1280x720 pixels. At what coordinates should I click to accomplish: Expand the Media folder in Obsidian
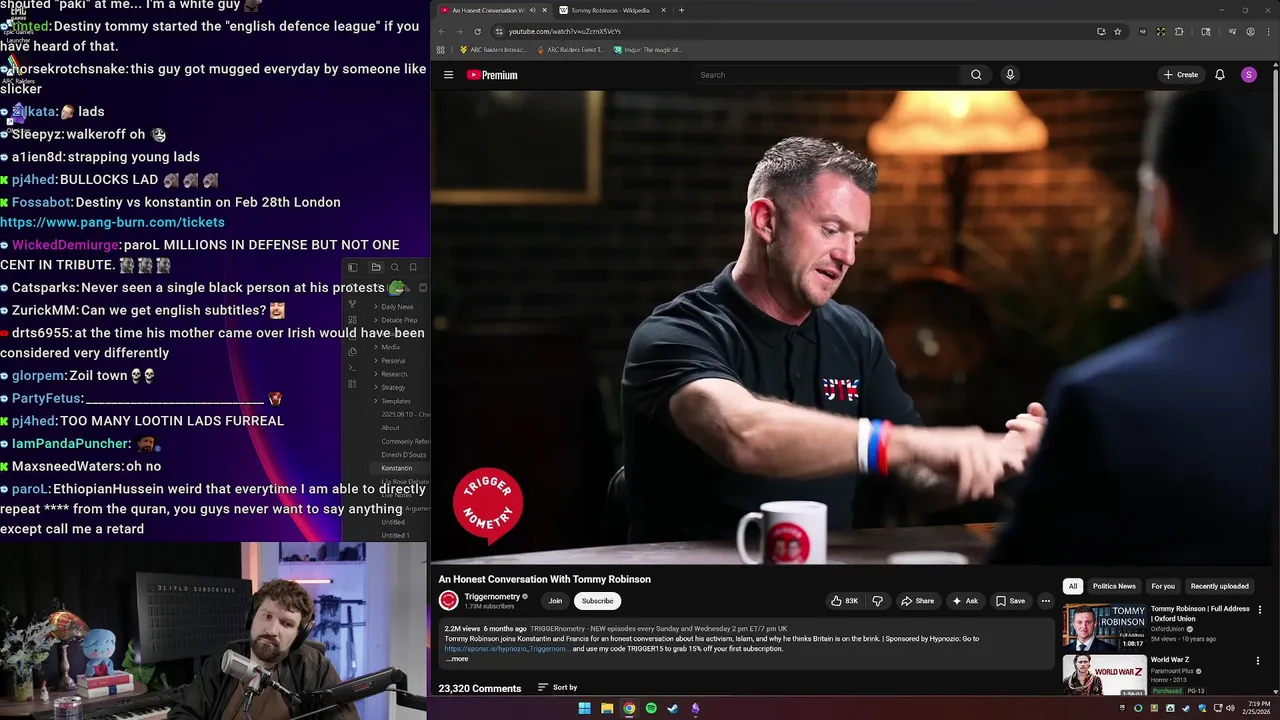pos(390,347)
